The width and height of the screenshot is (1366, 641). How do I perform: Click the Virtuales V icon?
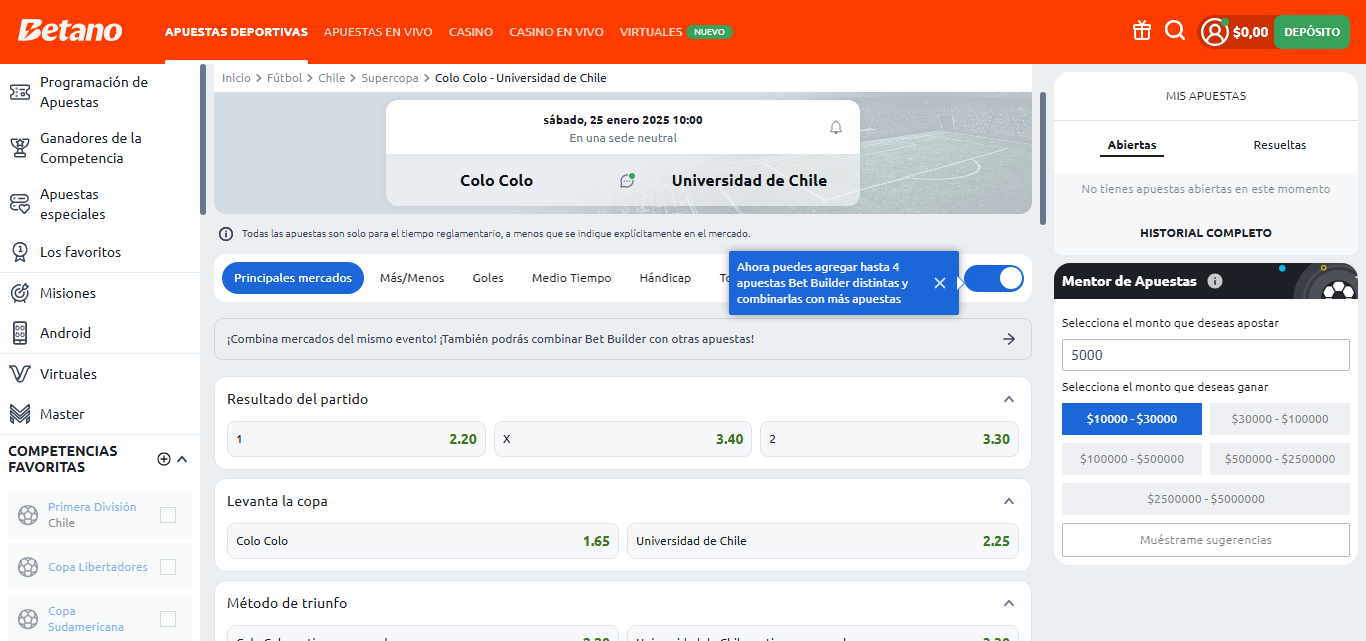point(19,374)
